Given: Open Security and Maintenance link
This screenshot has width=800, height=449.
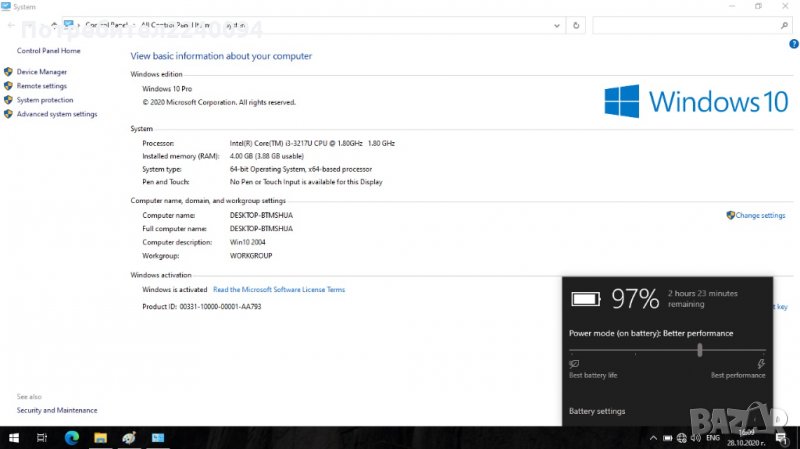Looking at the screenshot, I should click(57, 410).
